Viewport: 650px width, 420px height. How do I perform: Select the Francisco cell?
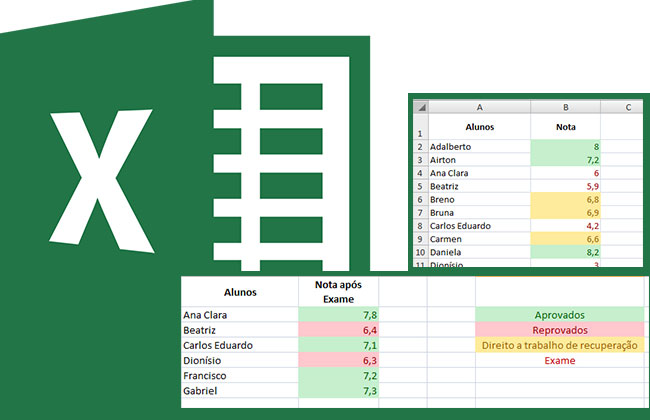click(240, 376)
